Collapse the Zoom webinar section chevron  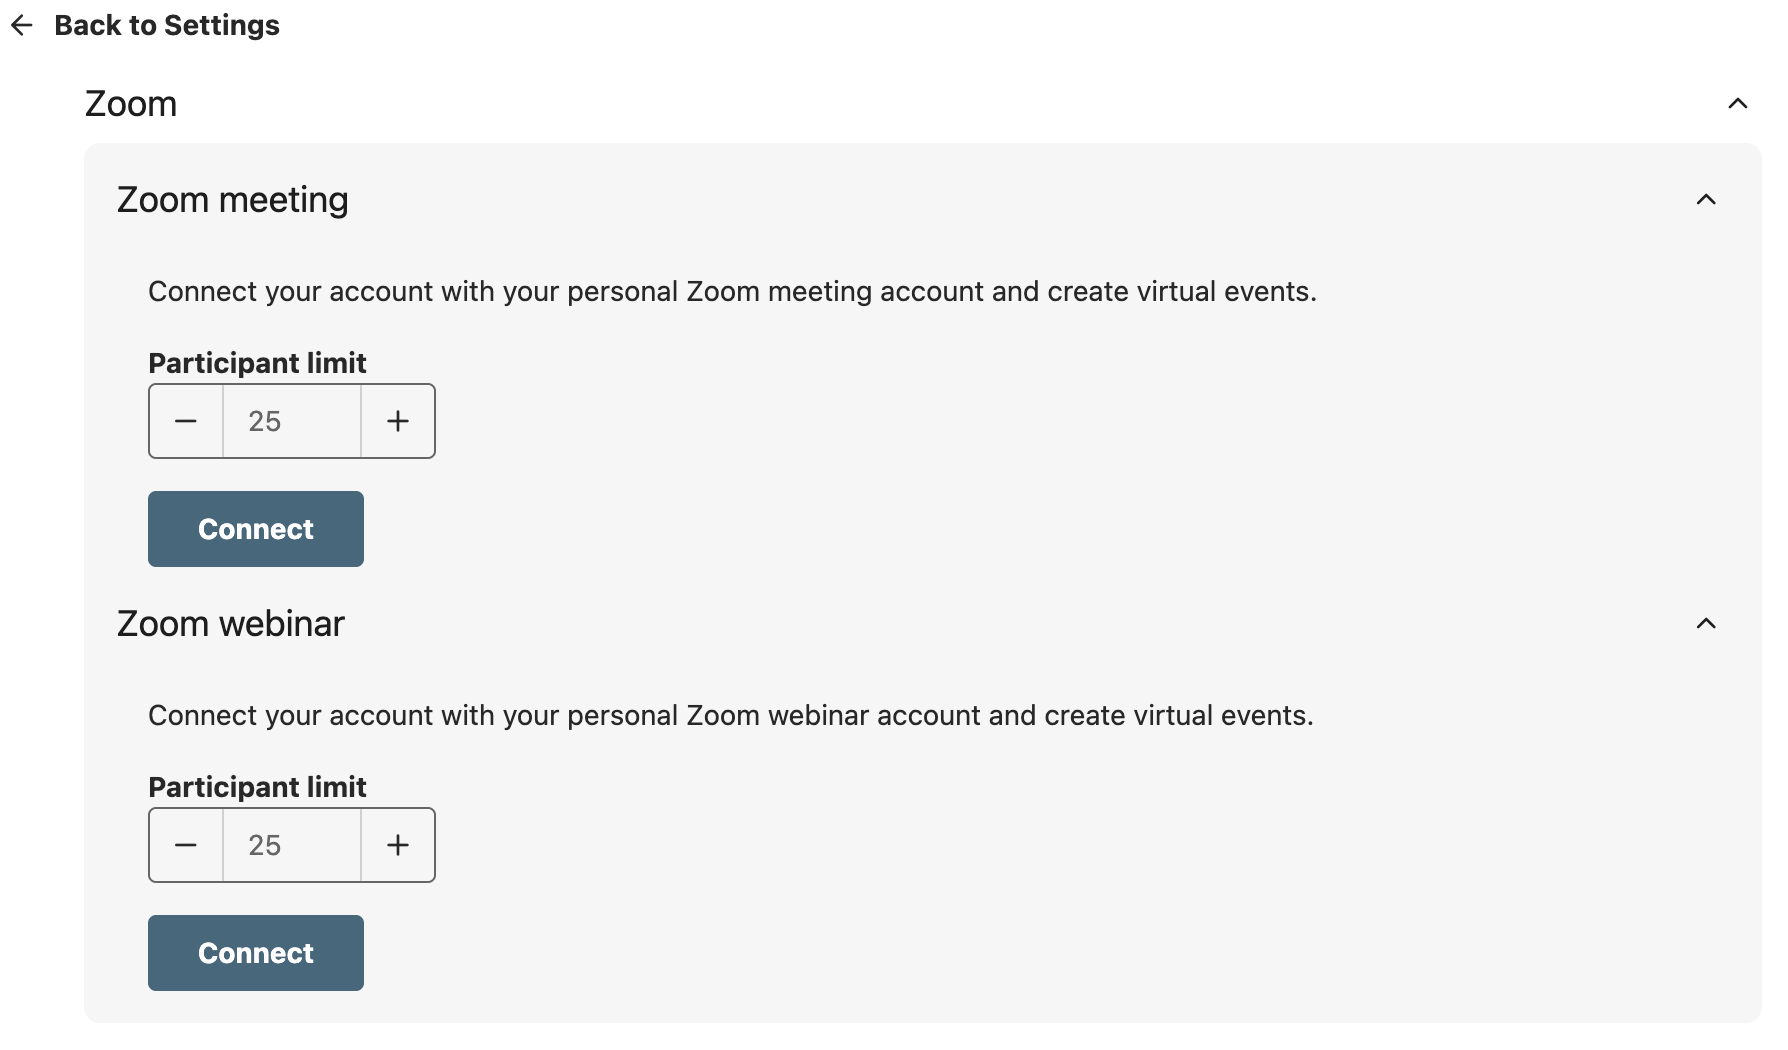click(x=1706, y=624)
